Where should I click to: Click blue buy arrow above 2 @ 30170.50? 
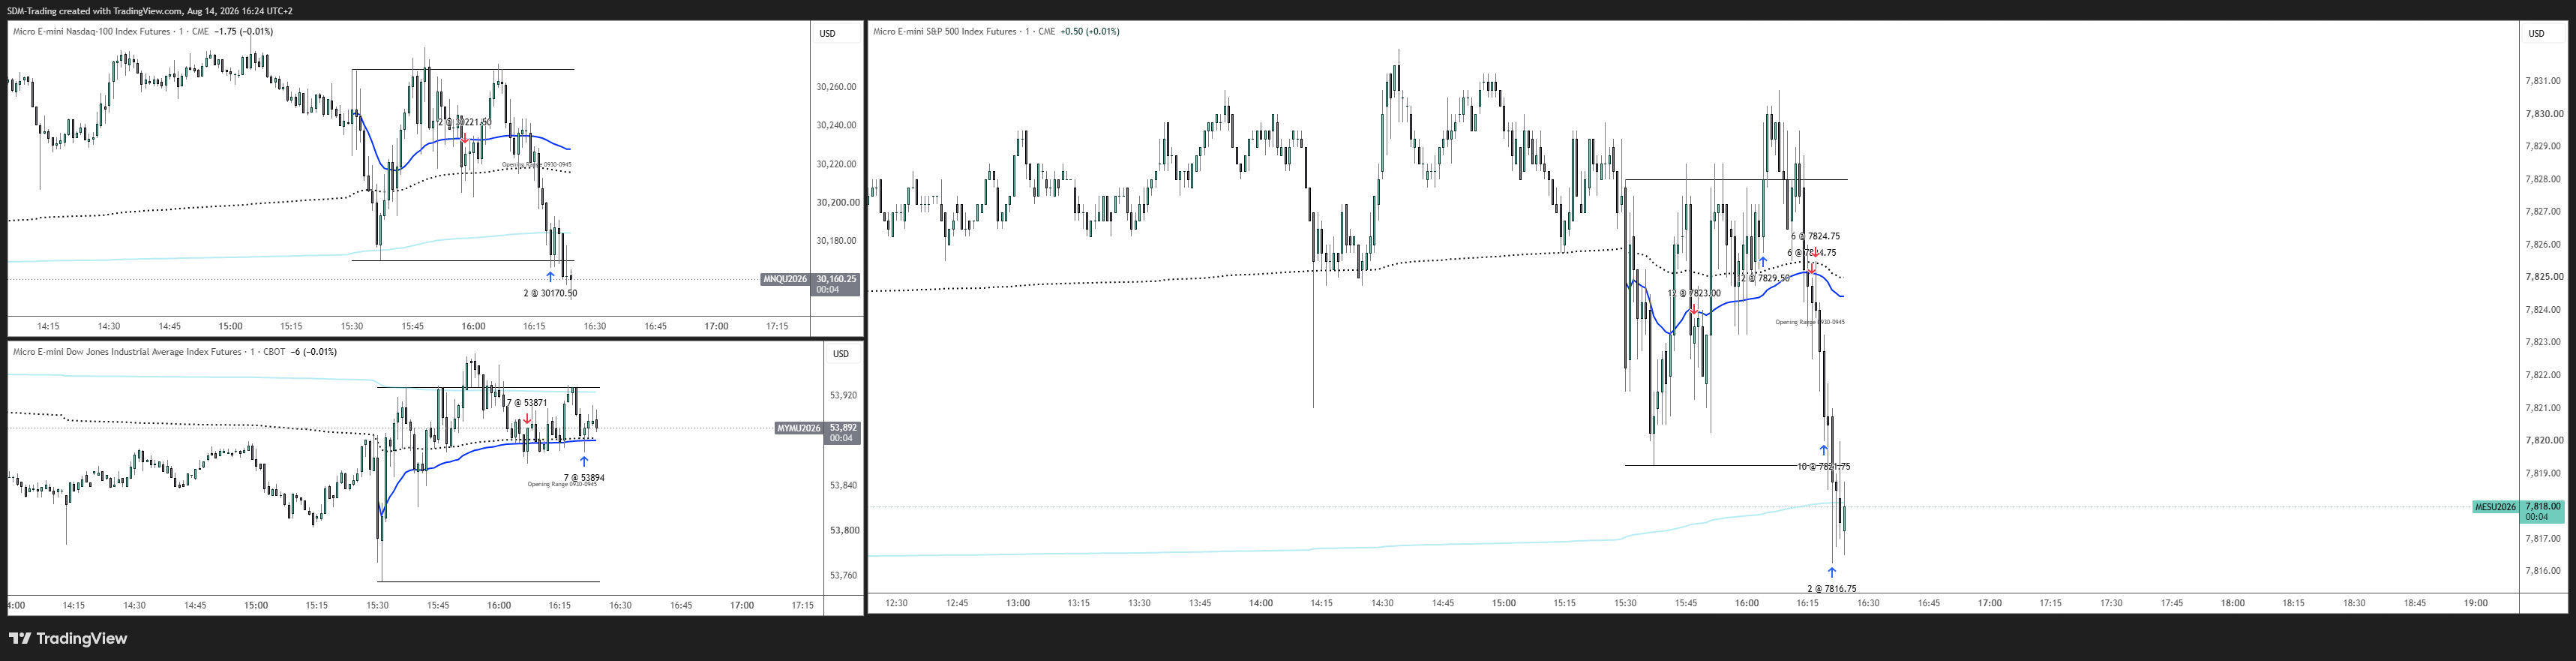point(550,276)
